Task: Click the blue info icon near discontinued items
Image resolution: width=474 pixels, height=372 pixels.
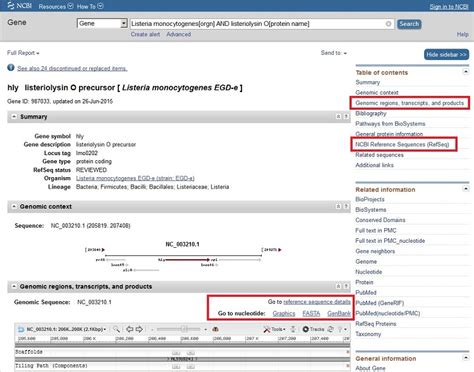Action: pyautogui.click(x=11, y=68)
